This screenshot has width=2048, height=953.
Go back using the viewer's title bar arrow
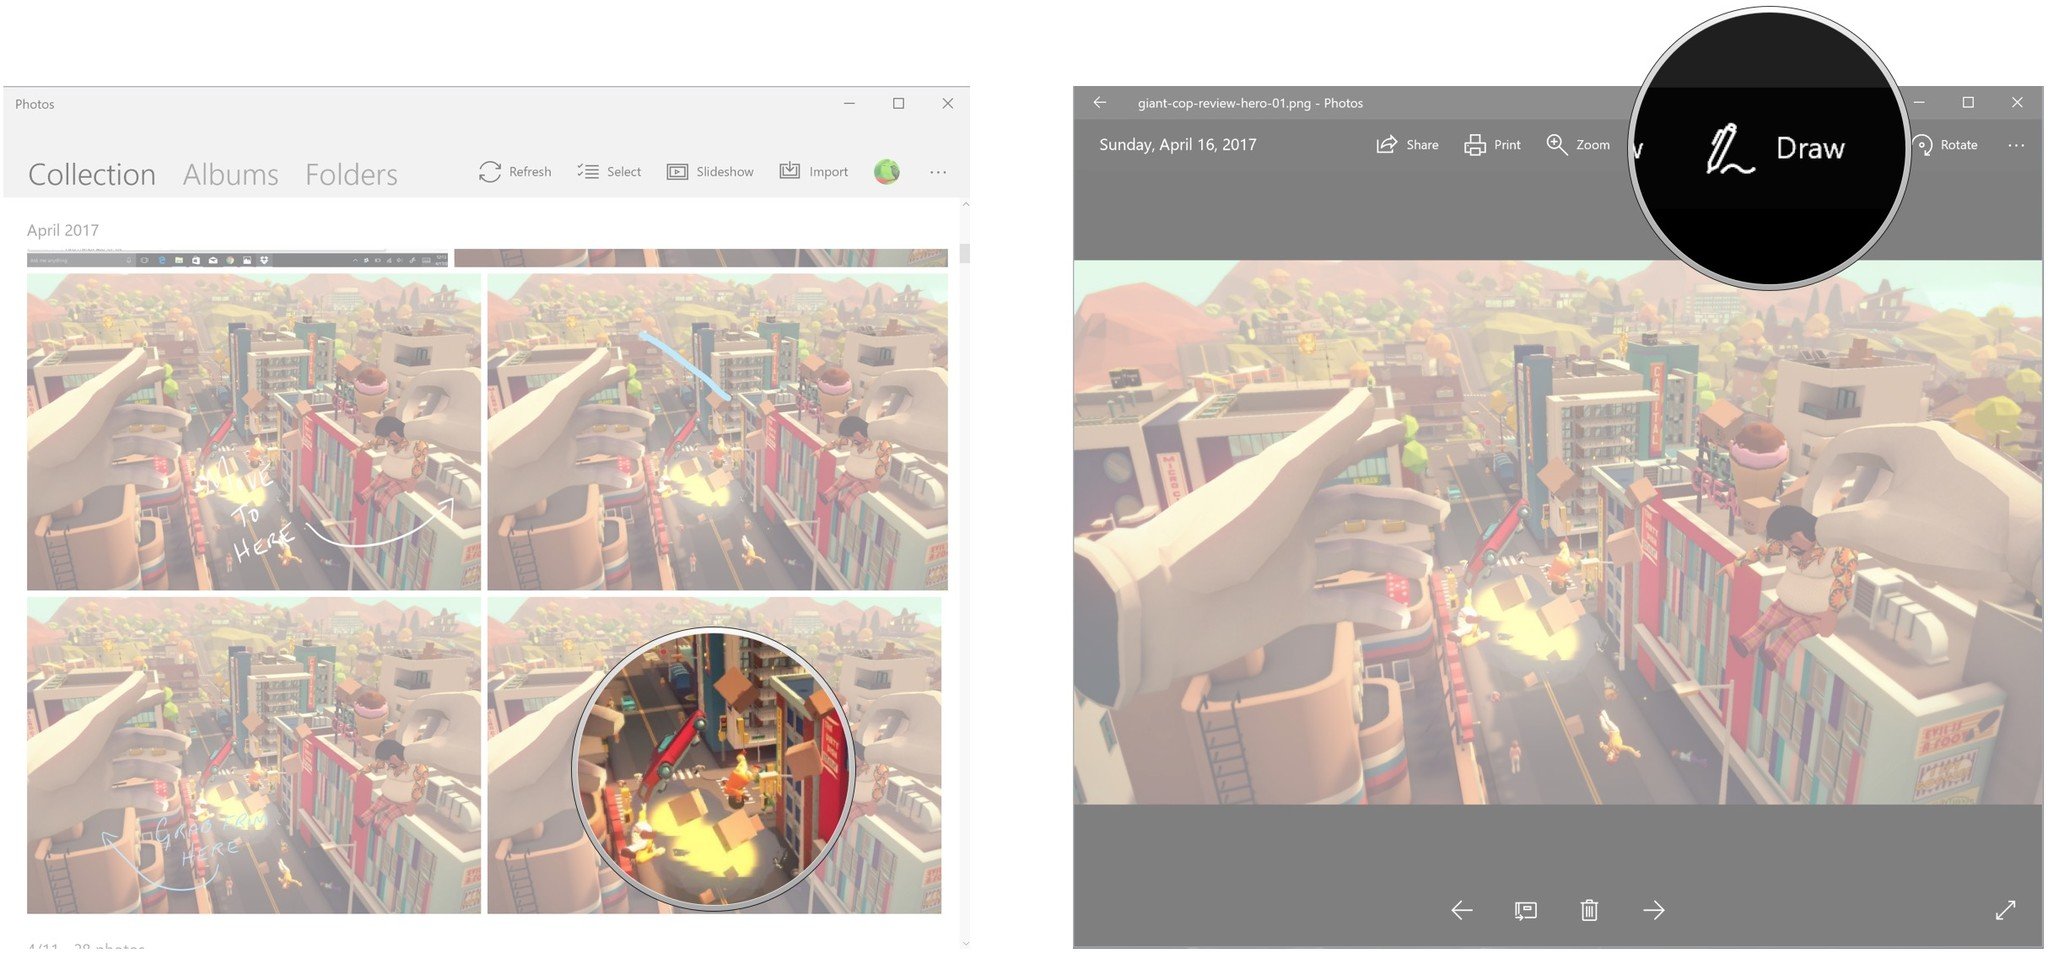[1100, 103]
